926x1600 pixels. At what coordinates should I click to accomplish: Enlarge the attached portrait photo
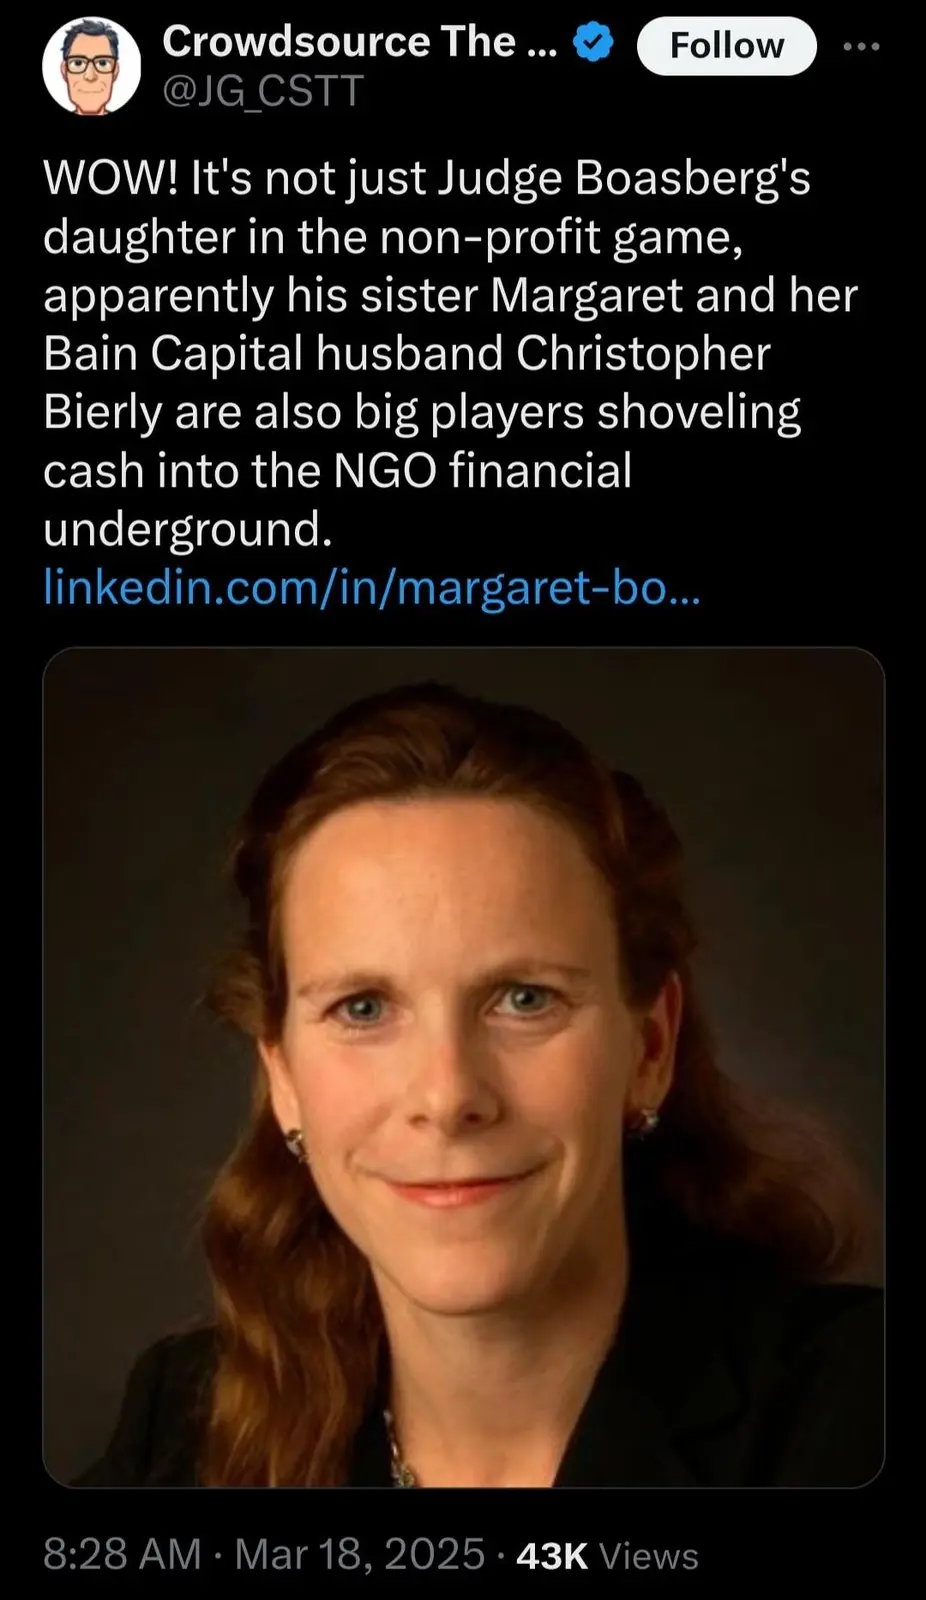pos(463,1067)
